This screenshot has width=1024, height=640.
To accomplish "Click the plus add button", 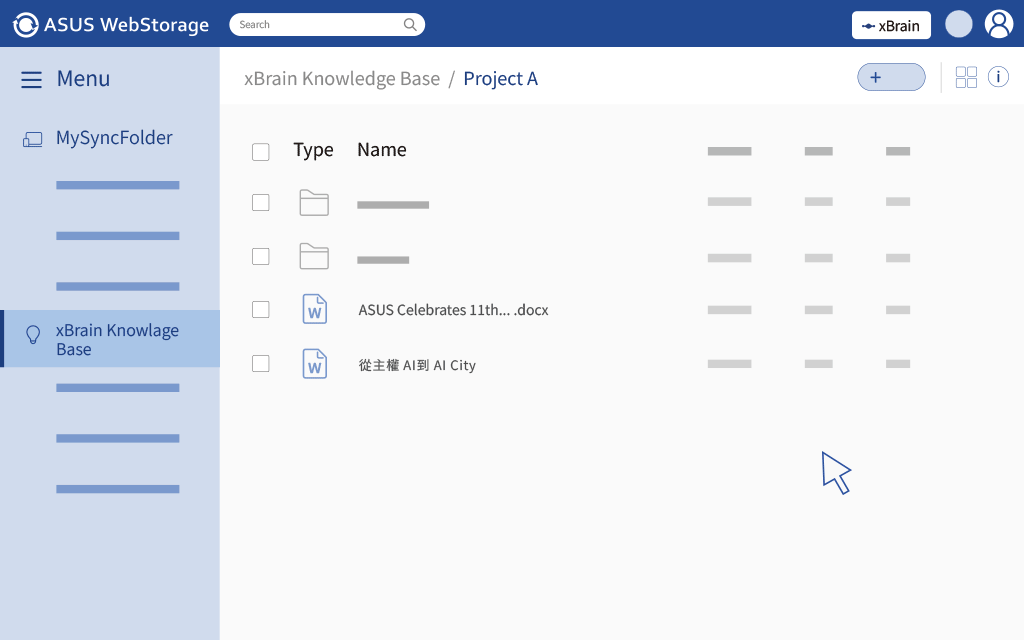I will pos(891,77).
